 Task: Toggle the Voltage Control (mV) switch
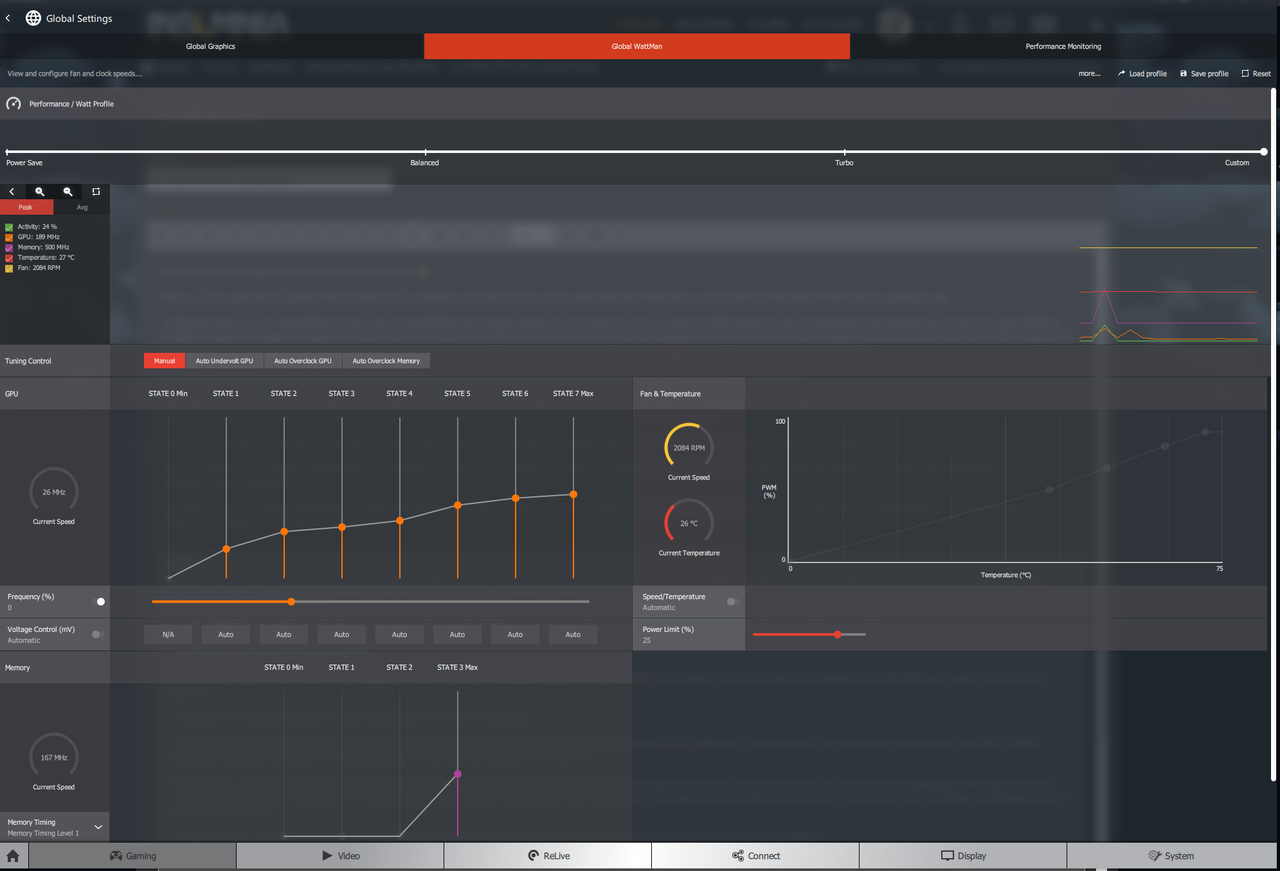tap(97, 634)
